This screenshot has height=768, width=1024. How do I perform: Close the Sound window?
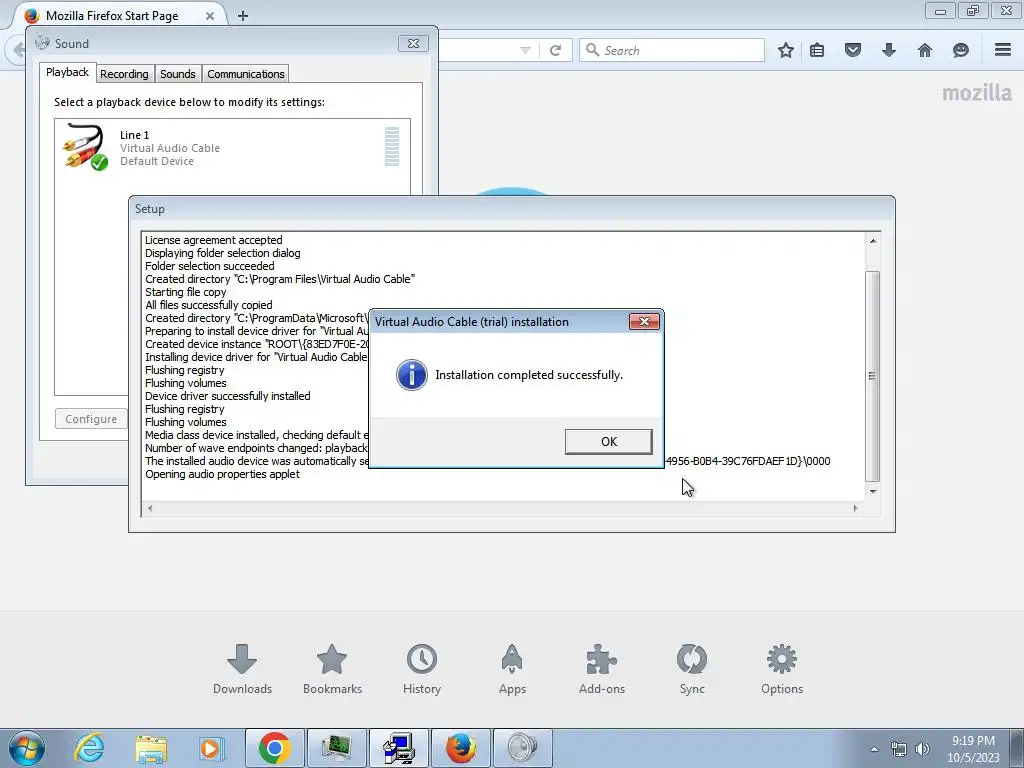[413, 44]
